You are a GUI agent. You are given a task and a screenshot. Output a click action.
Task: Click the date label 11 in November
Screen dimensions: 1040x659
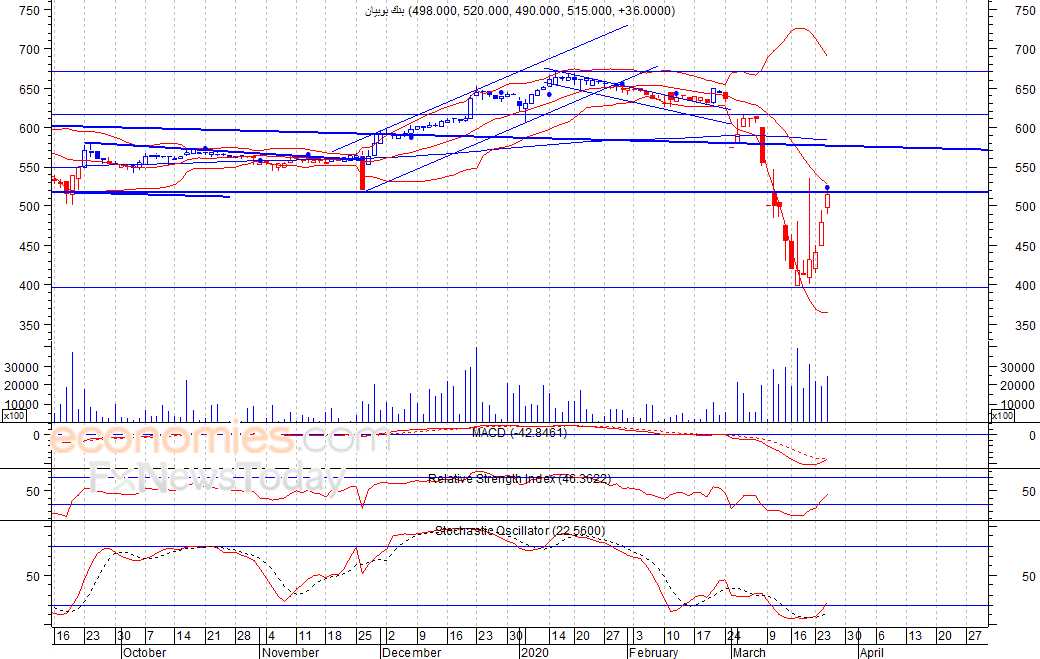click(304, 636)
